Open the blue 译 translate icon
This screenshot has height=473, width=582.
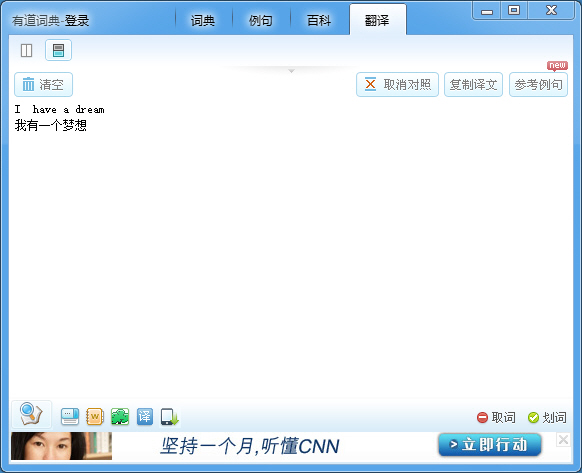click(x=144, y=417)
